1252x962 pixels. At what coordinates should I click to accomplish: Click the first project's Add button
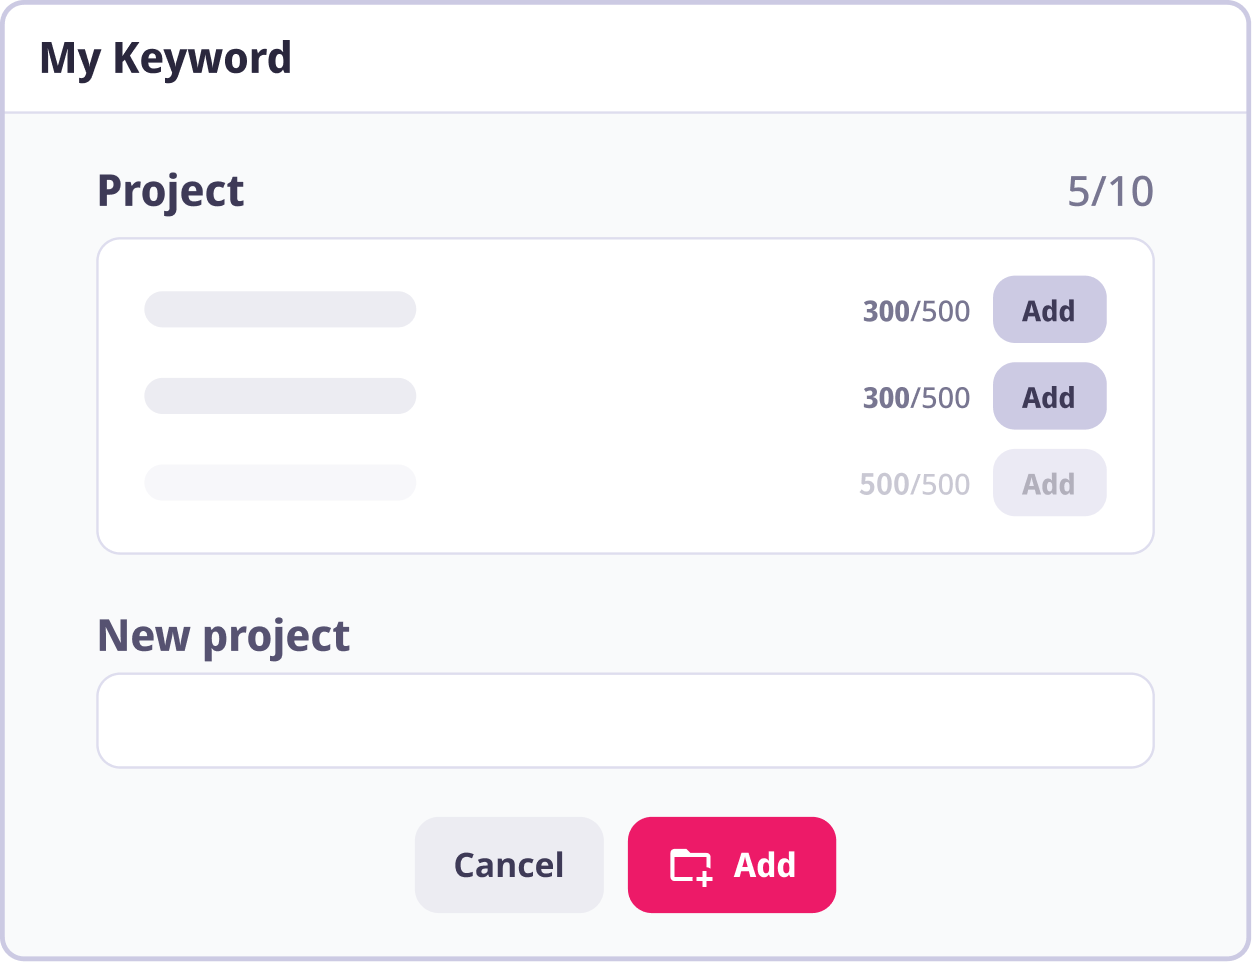(1049, 310)
